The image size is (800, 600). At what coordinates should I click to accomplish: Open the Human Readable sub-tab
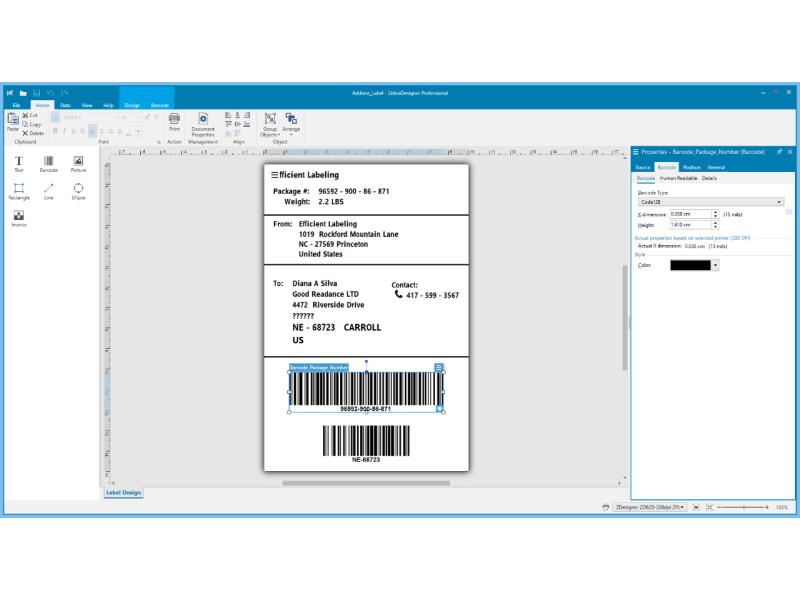678,178
